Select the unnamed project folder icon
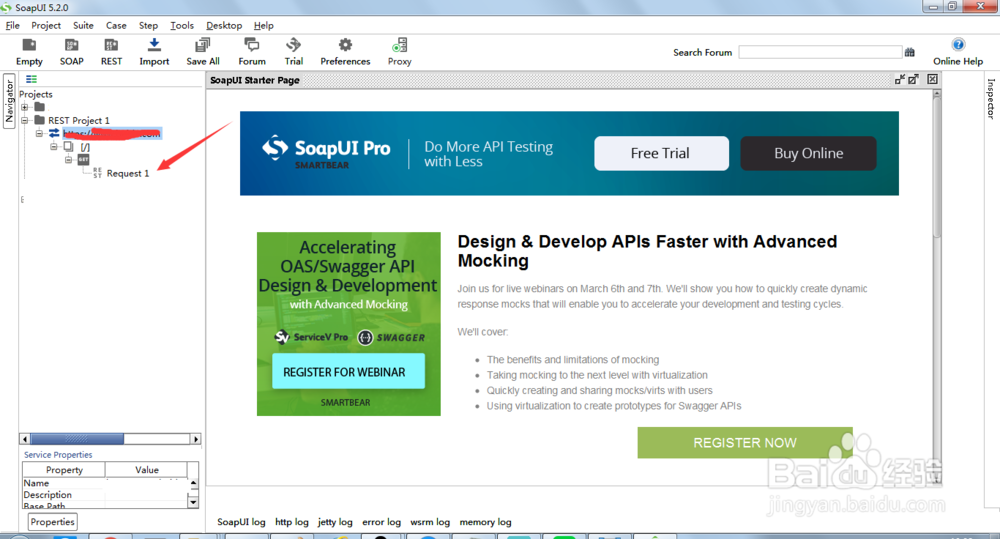 40,107
